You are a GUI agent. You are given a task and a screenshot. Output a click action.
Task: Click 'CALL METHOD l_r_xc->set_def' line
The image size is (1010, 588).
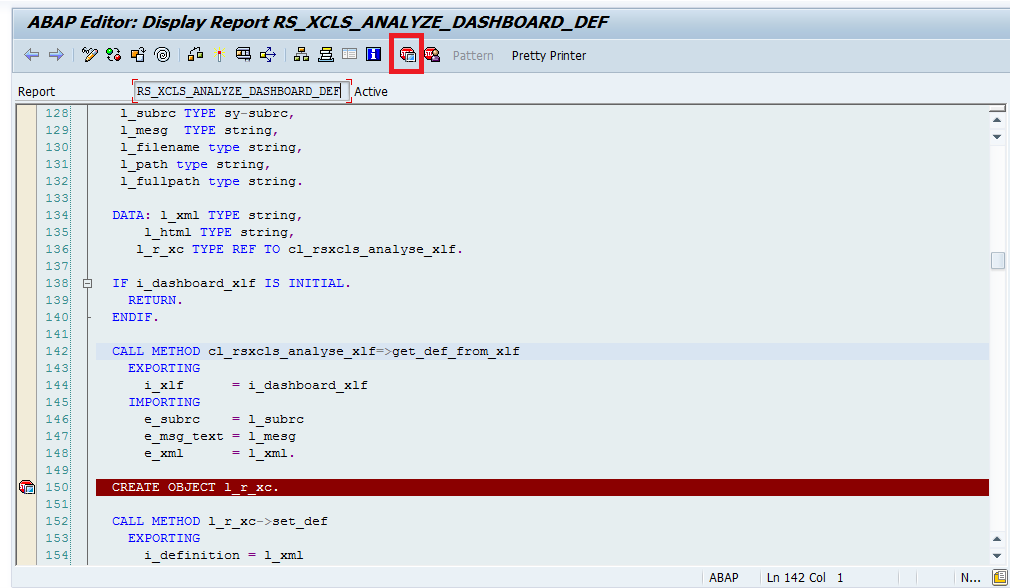click(x=220, y=521)
